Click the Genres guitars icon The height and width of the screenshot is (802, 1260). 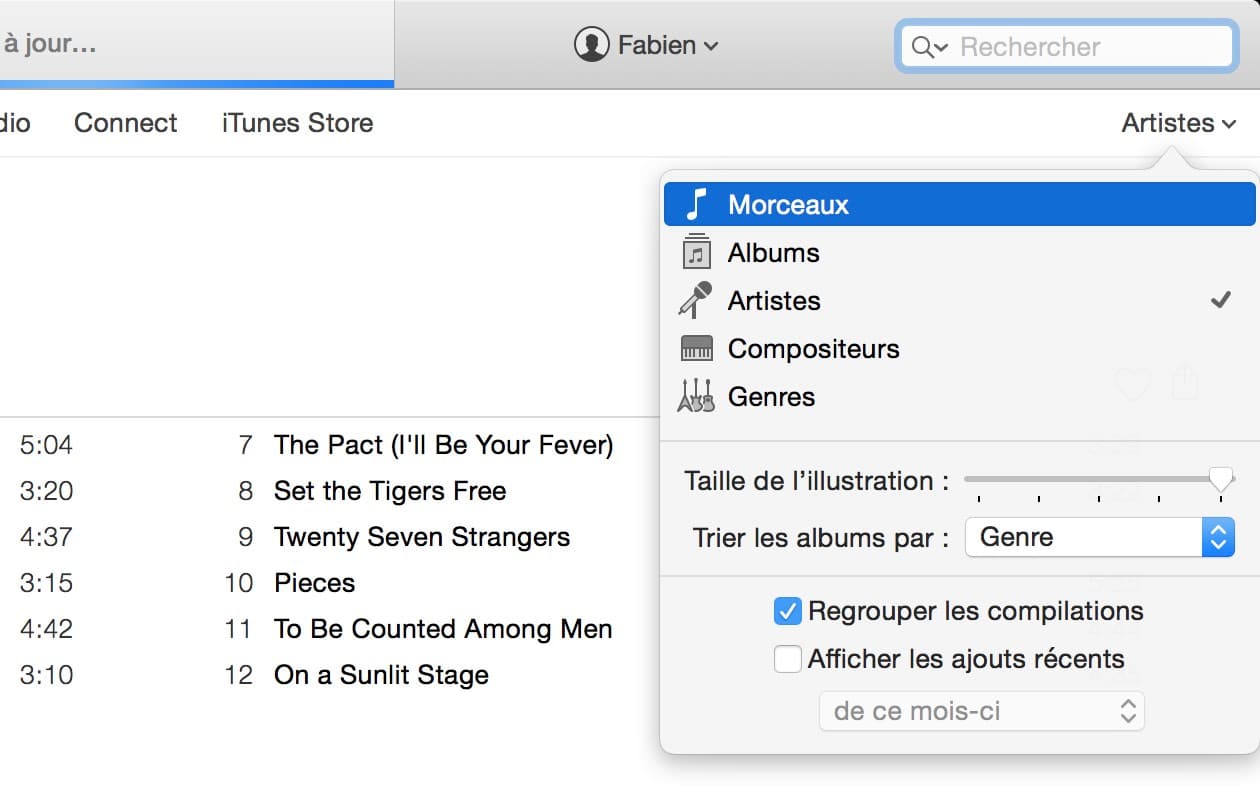696,396
